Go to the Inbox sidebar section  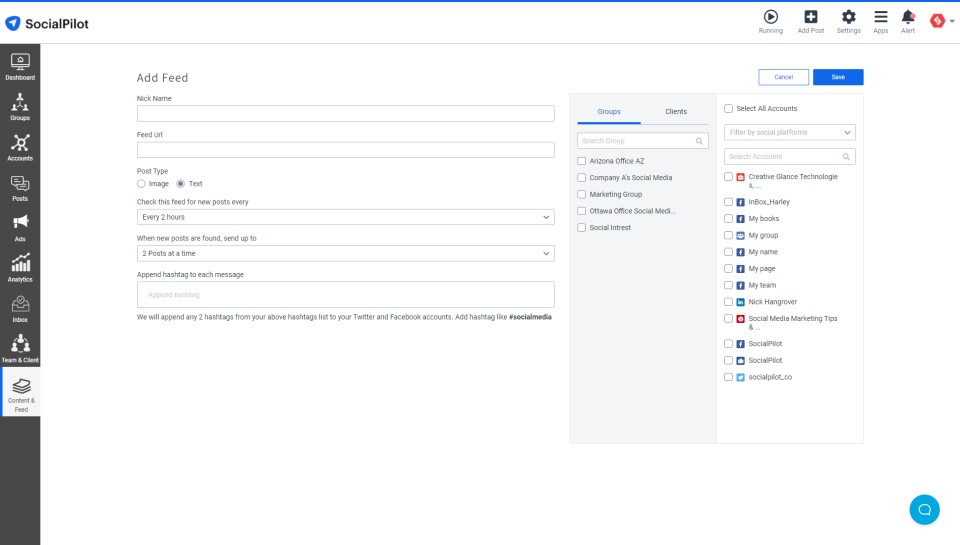point(20,309)
